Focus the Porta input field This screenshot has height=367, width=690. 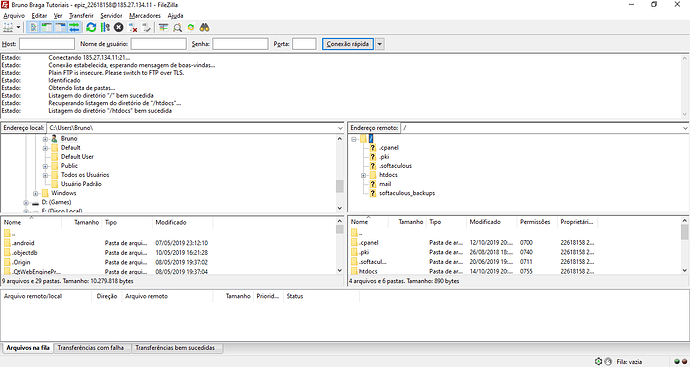(x=304, y=44)
